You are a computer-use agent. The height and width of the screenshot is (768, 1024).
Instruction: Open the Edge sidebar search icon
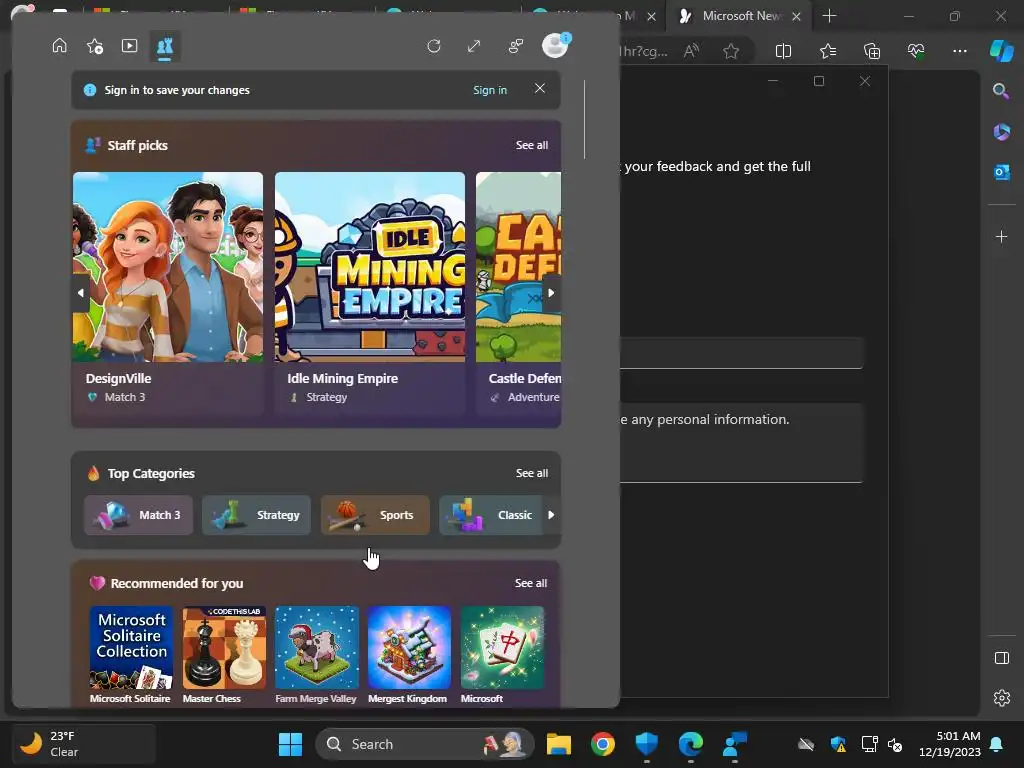point(1001,91)
